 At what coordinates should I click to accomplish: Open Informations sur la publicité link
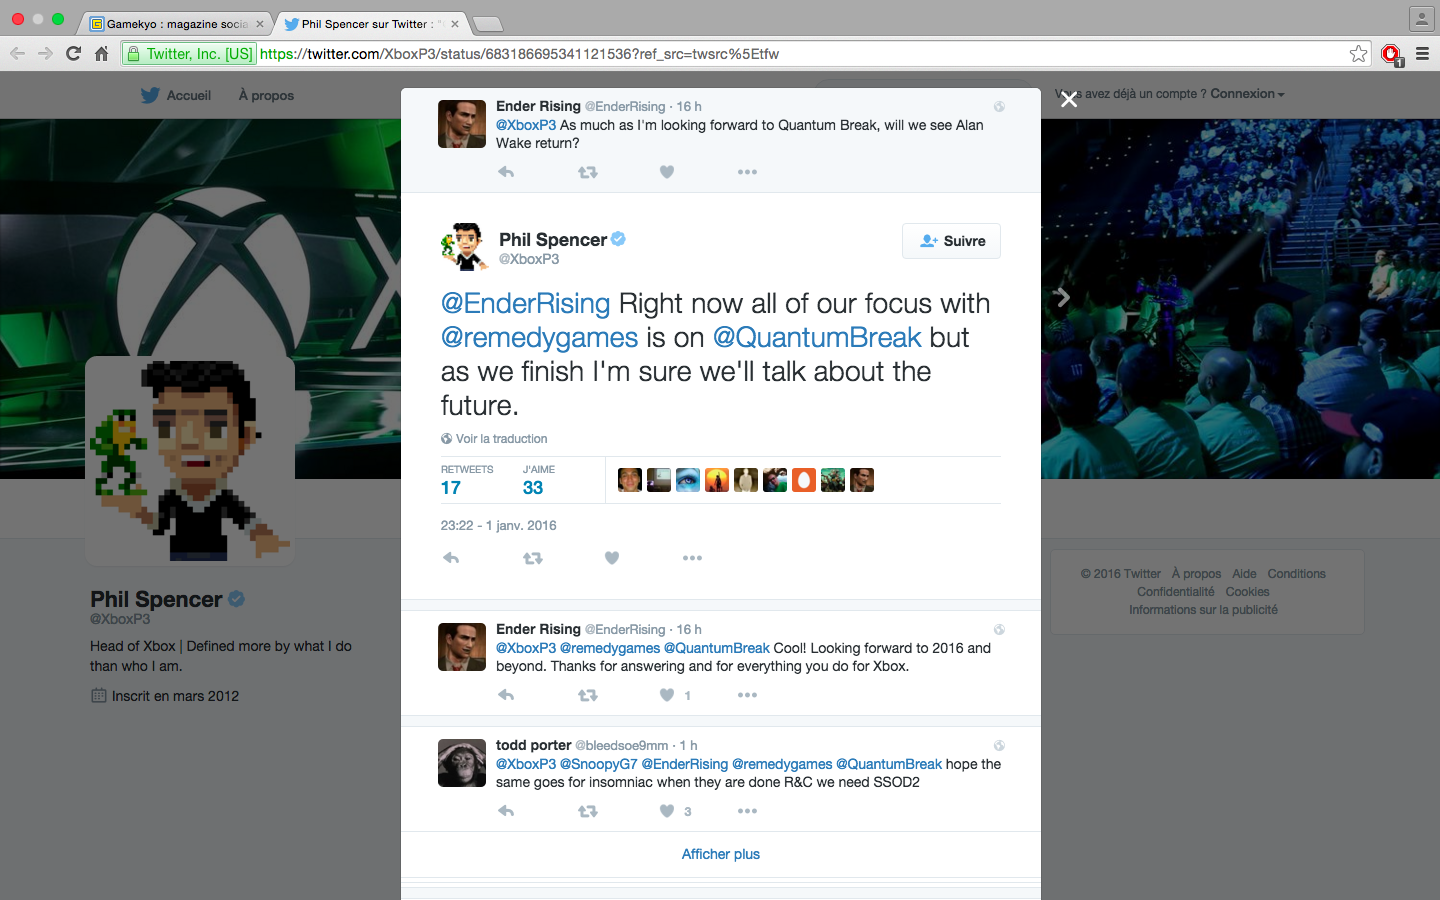point(1203,610)
